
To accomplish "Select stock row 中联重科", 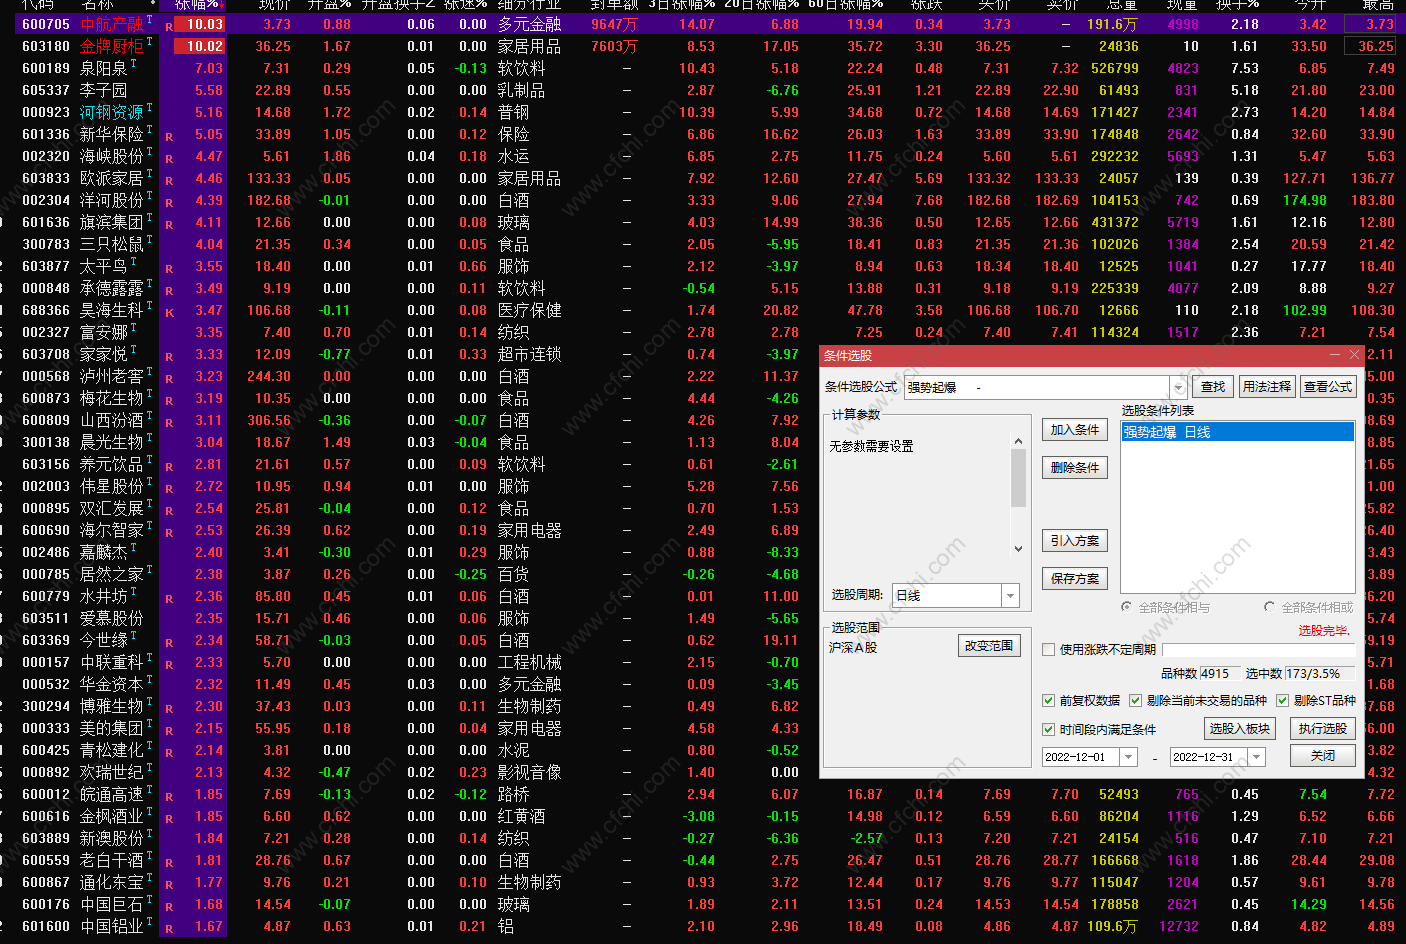I will [409, 662].
